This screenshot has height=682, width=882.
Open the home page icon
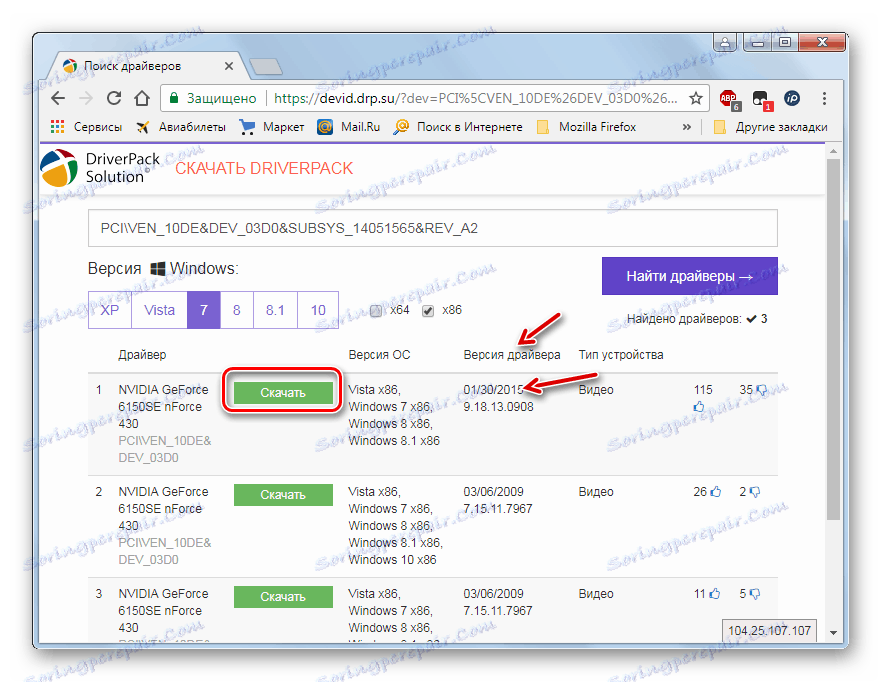click(142, 98)
